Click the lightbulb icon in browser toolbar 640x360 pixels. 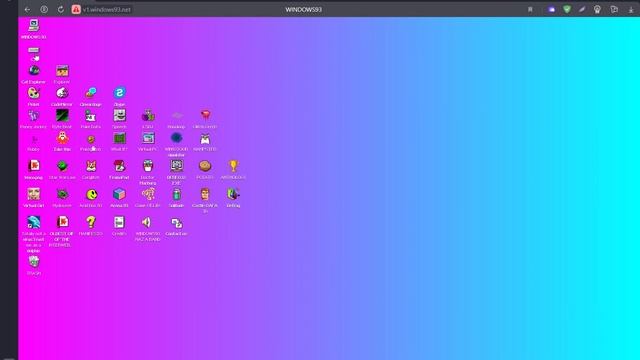[597, 9]
